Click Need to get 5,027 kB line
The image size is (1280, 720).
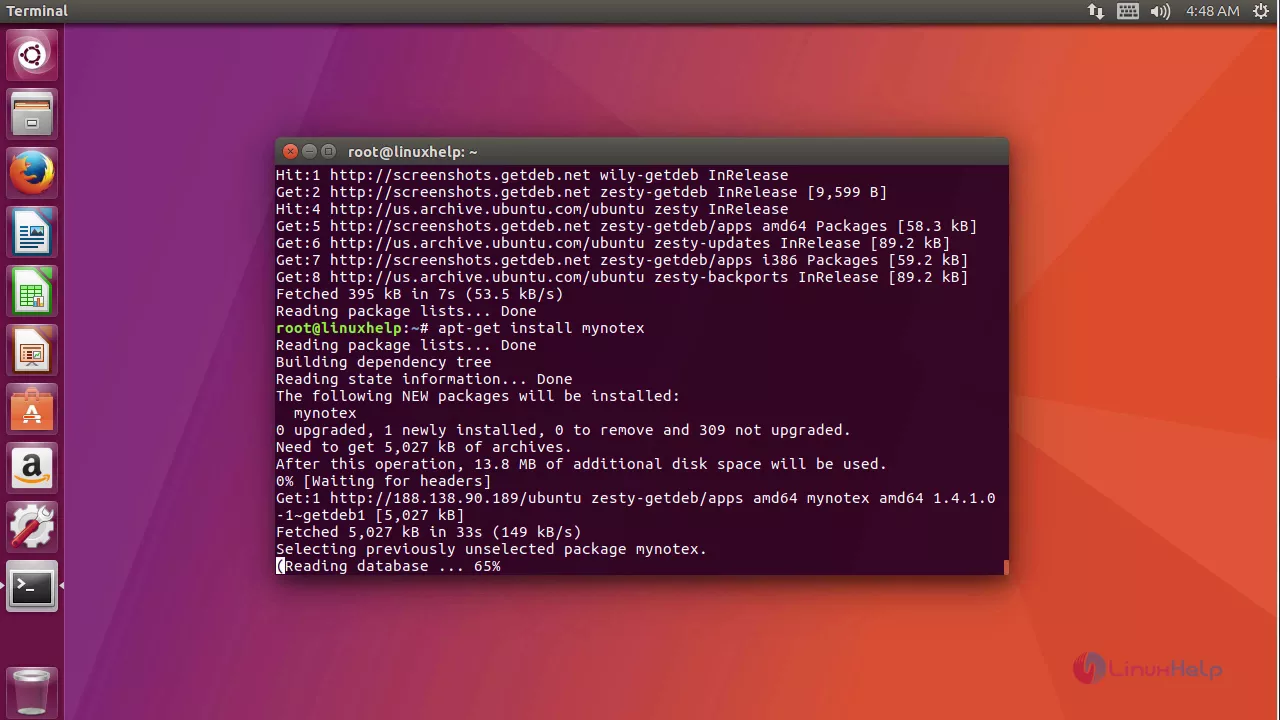click(x=424, y=447)
